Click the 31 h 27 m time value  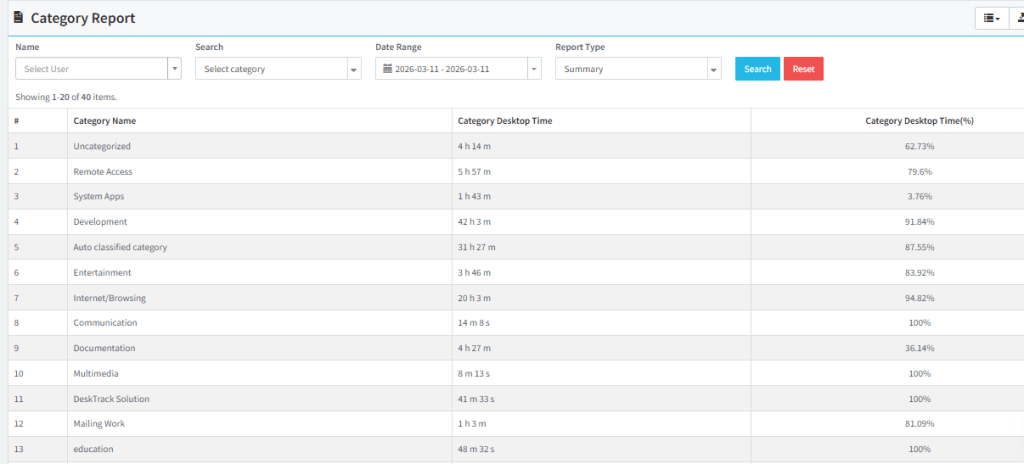[x=477, y=247]
